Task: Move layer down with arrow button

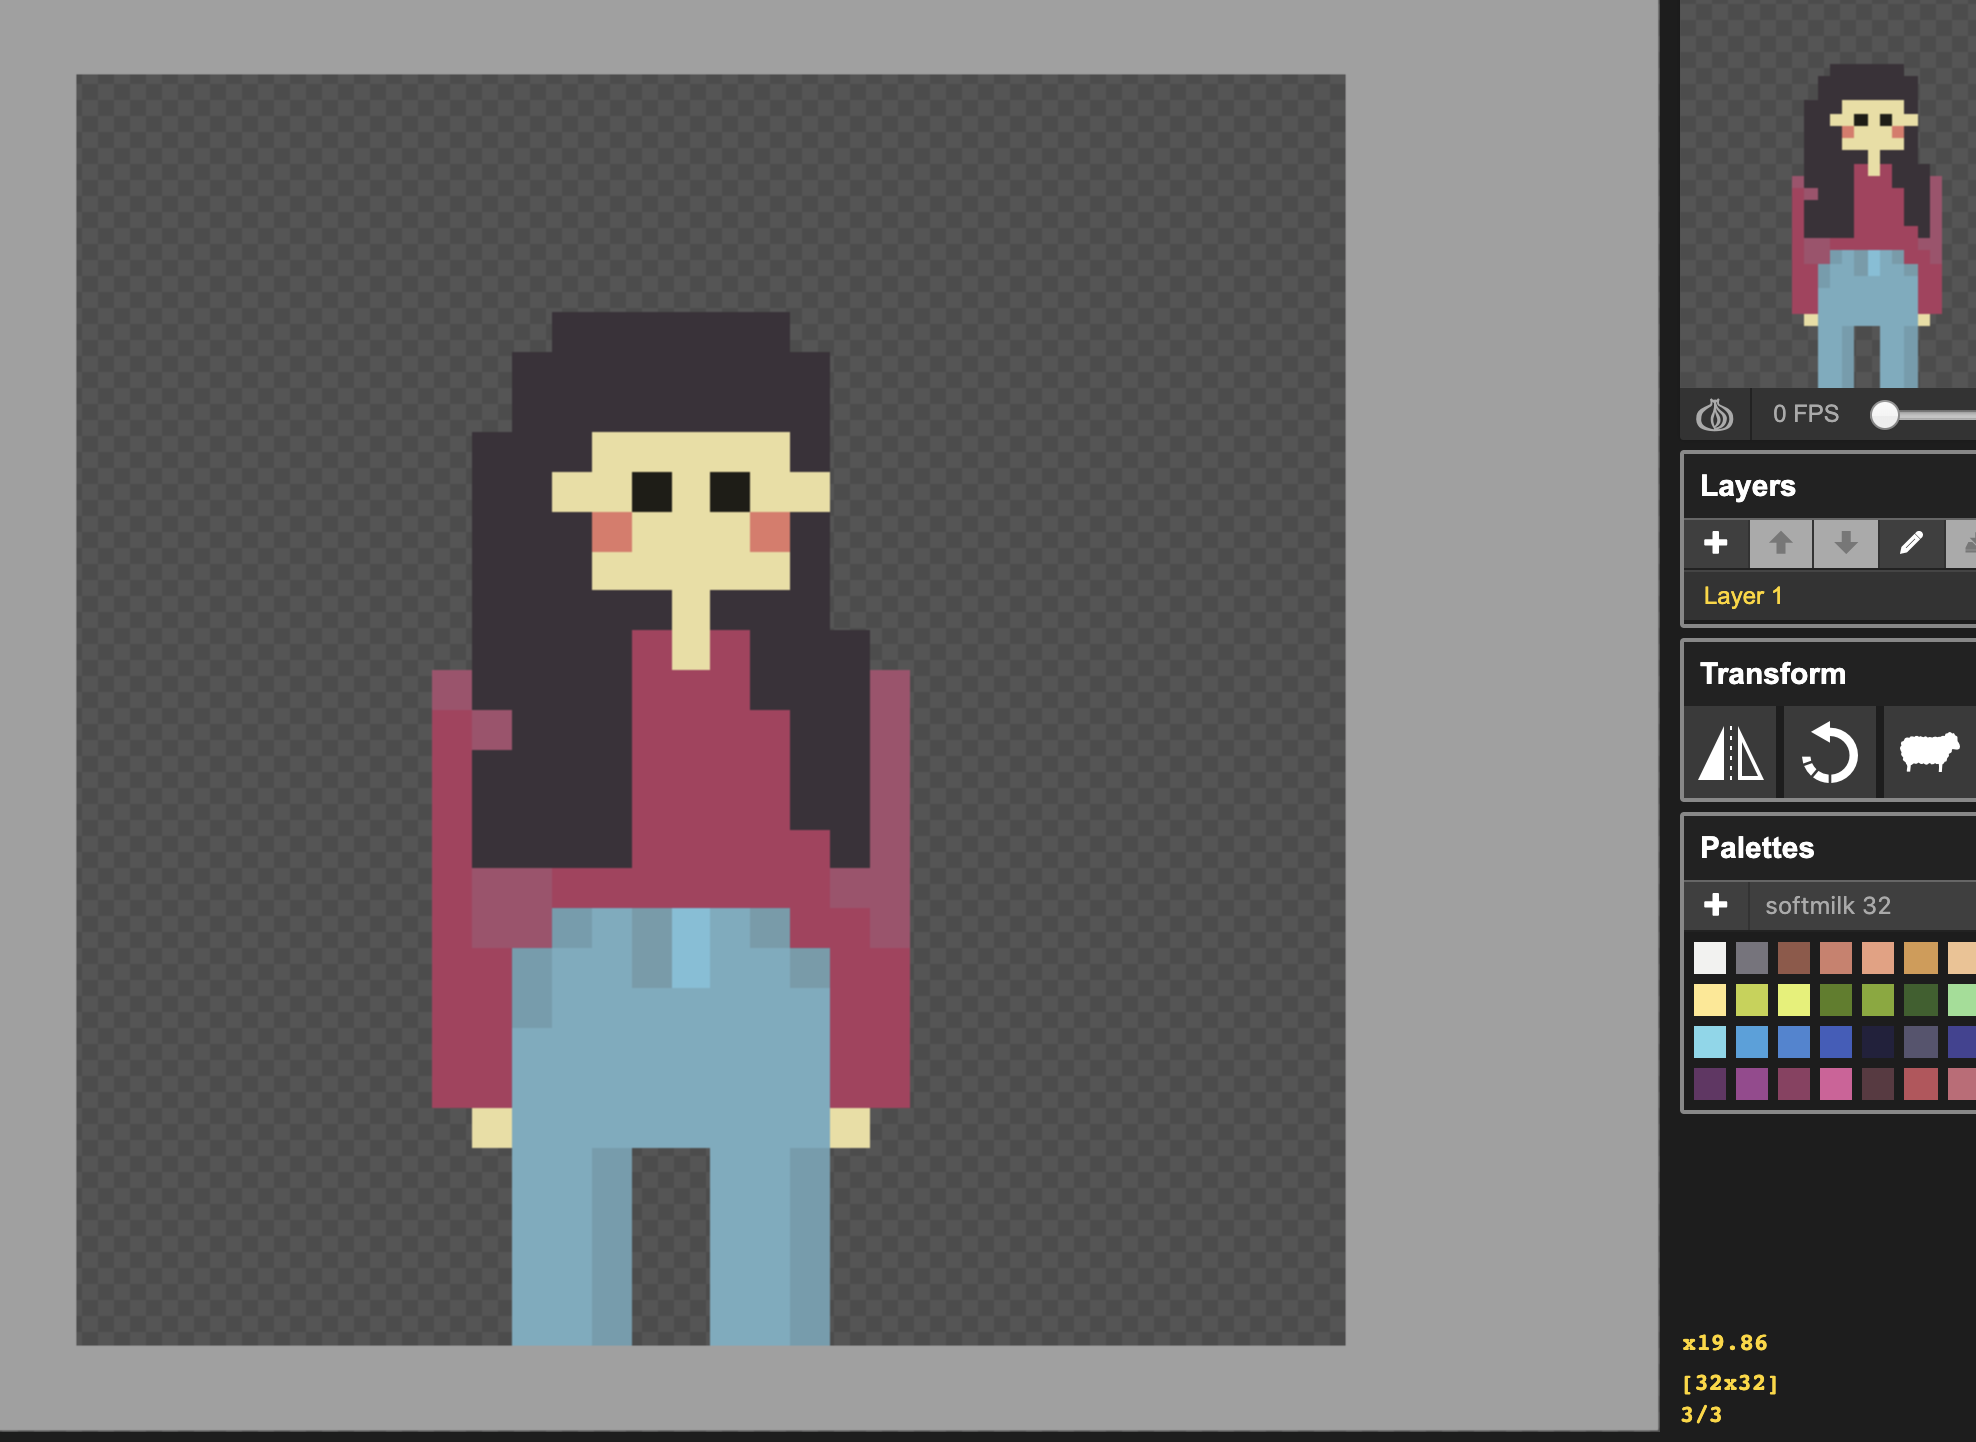Action: pos(1846,543)
